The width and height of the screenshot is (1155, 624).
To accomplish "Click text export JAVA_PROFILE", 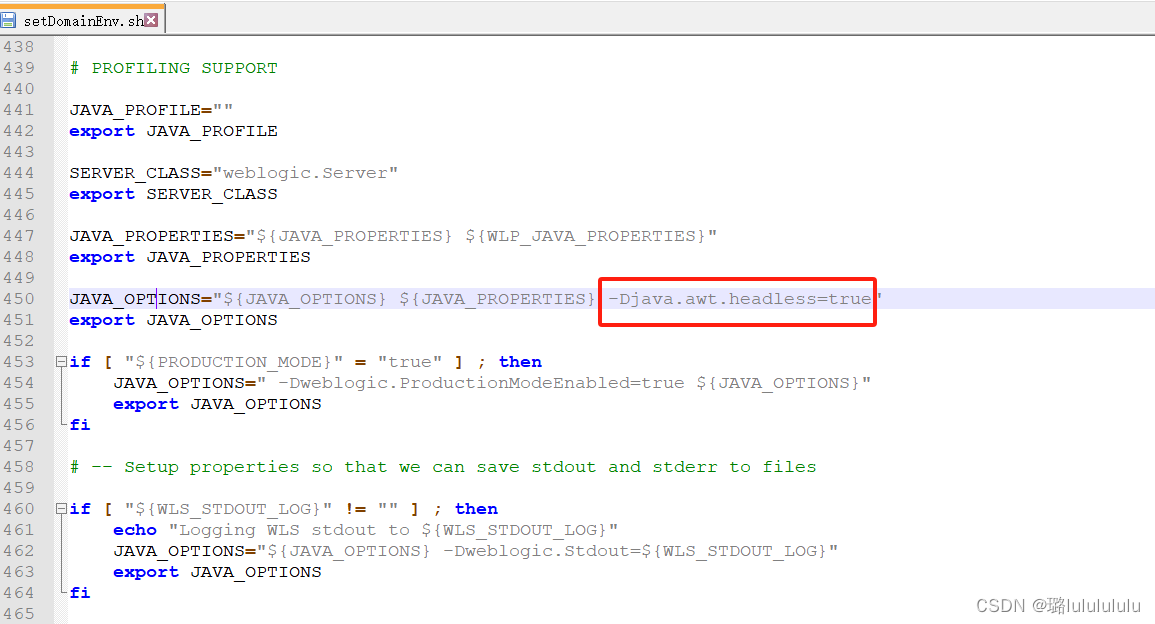I will [x=174, y=131].
